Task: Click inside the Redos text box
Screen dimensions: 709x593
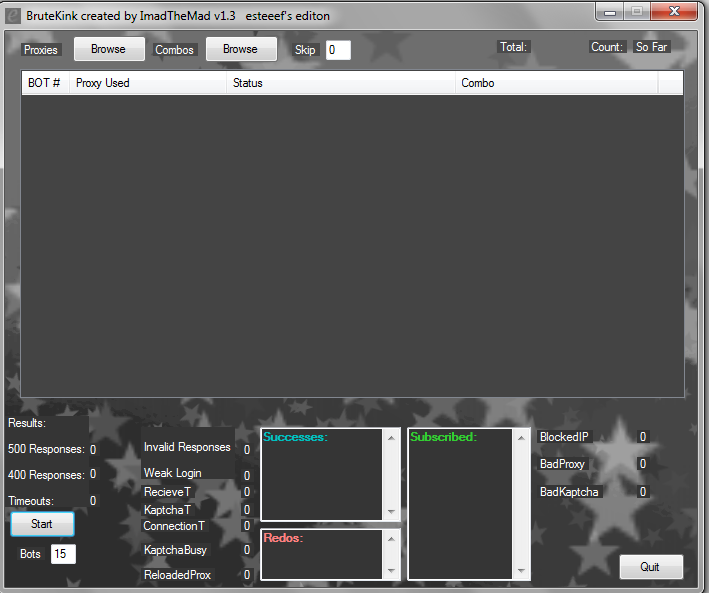Action: click(322, 555)
